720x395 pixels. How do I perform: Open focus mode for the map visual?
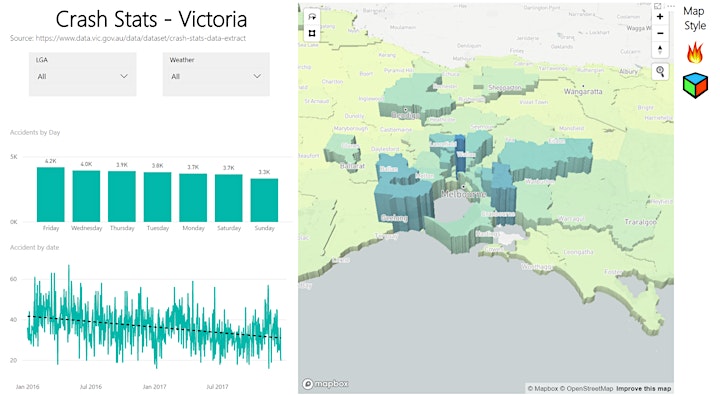click(x=658, y=6)
